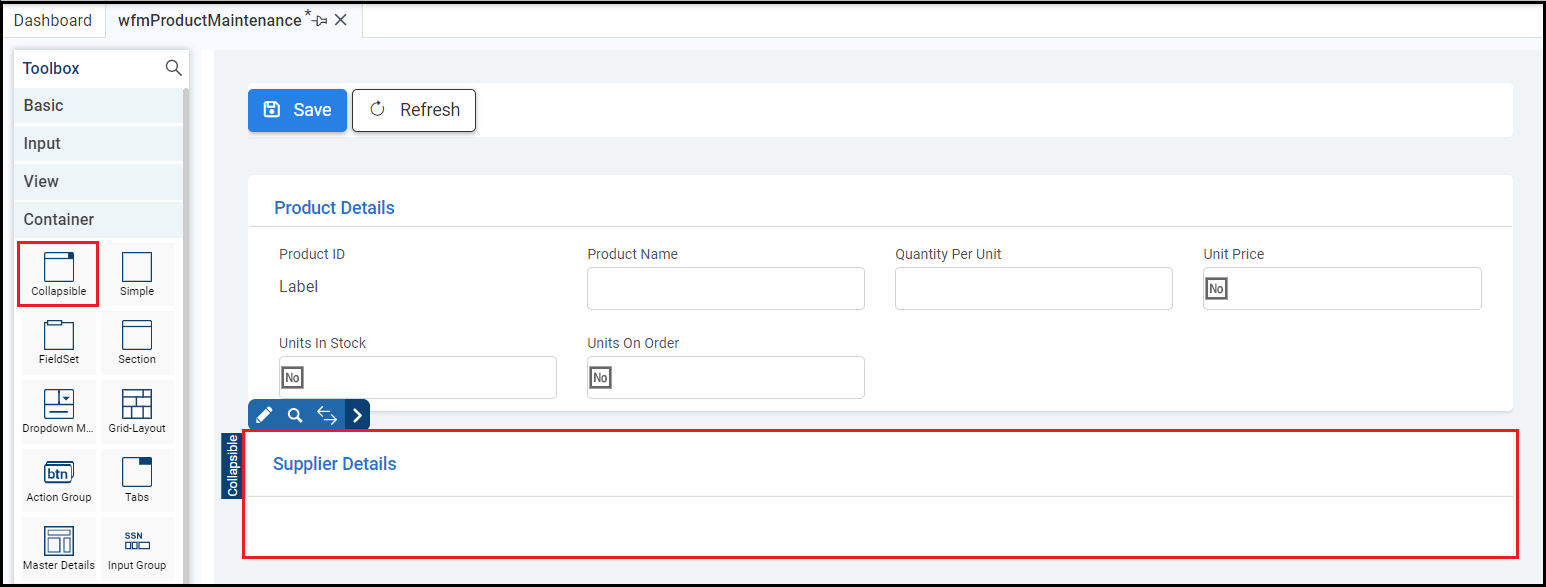Pick the Simple container tool
Screen dimensions: 1546x587
point(137,274)
